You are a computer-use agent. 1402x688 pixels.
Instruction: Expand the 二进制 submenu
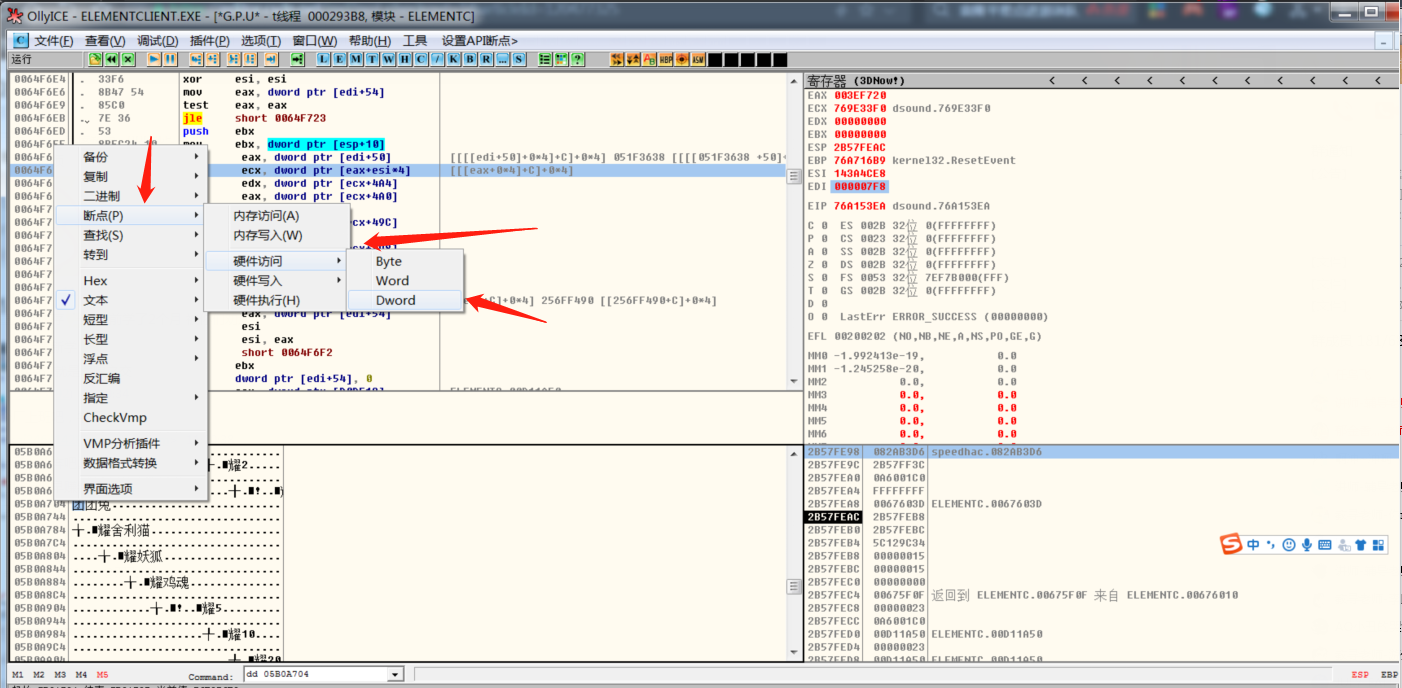pos(132,196)
